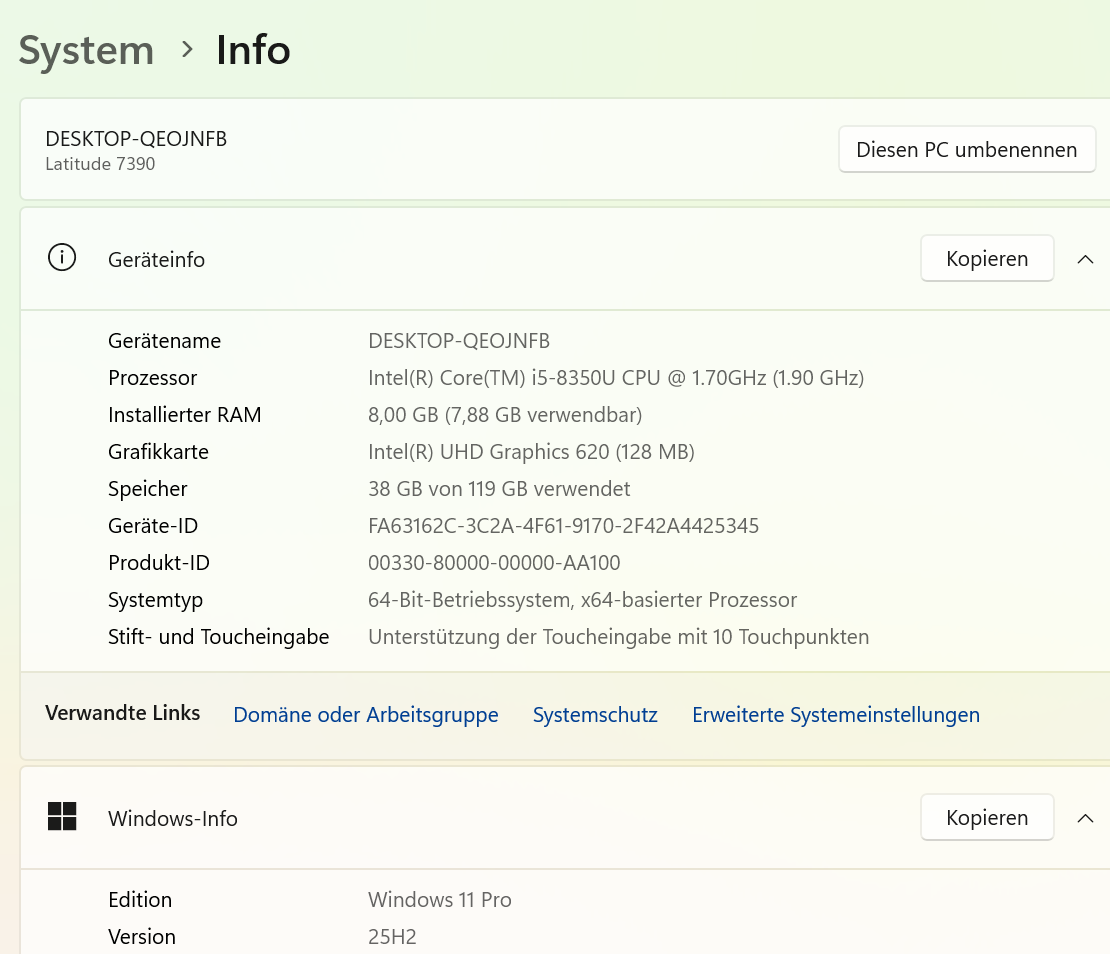Click the Installierter RAM label
1110x954 pixels.
tap(185, 415)
